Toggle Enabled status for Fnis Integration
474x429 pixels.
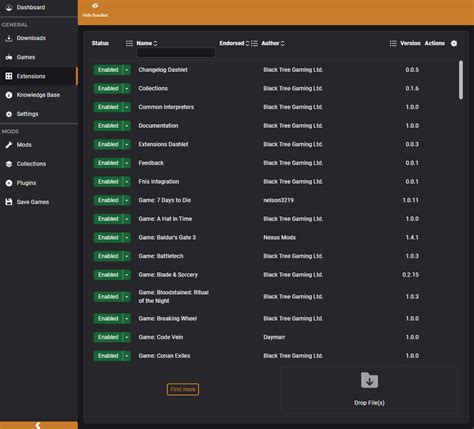(x=108, y=182)
